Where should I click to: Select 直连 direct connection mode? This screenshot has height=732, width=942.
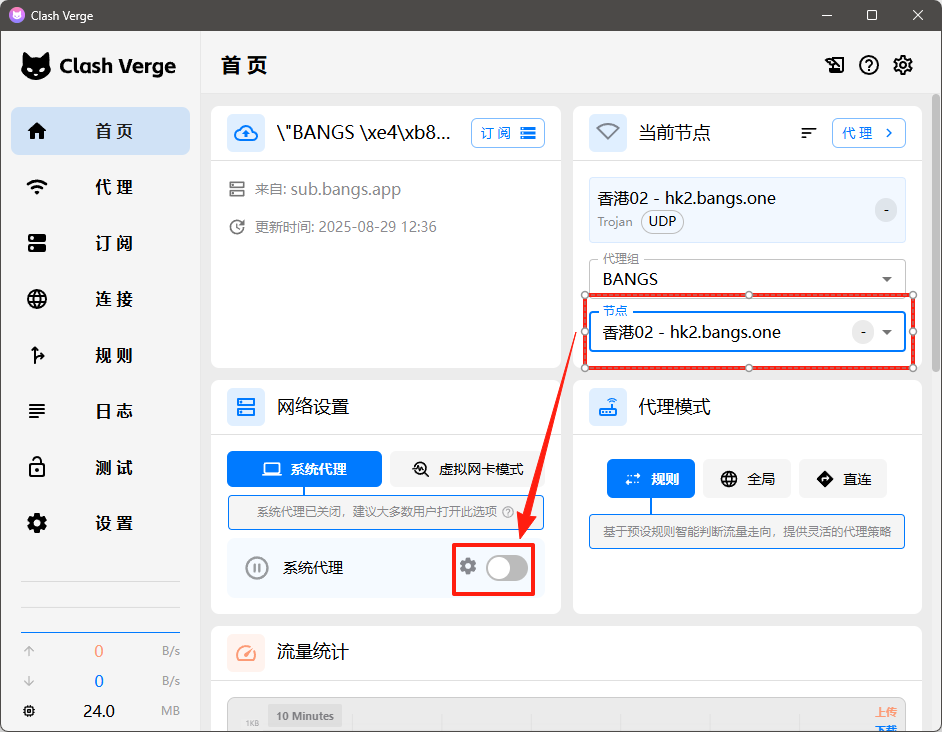pyautogui.click(x=842, y=479)
